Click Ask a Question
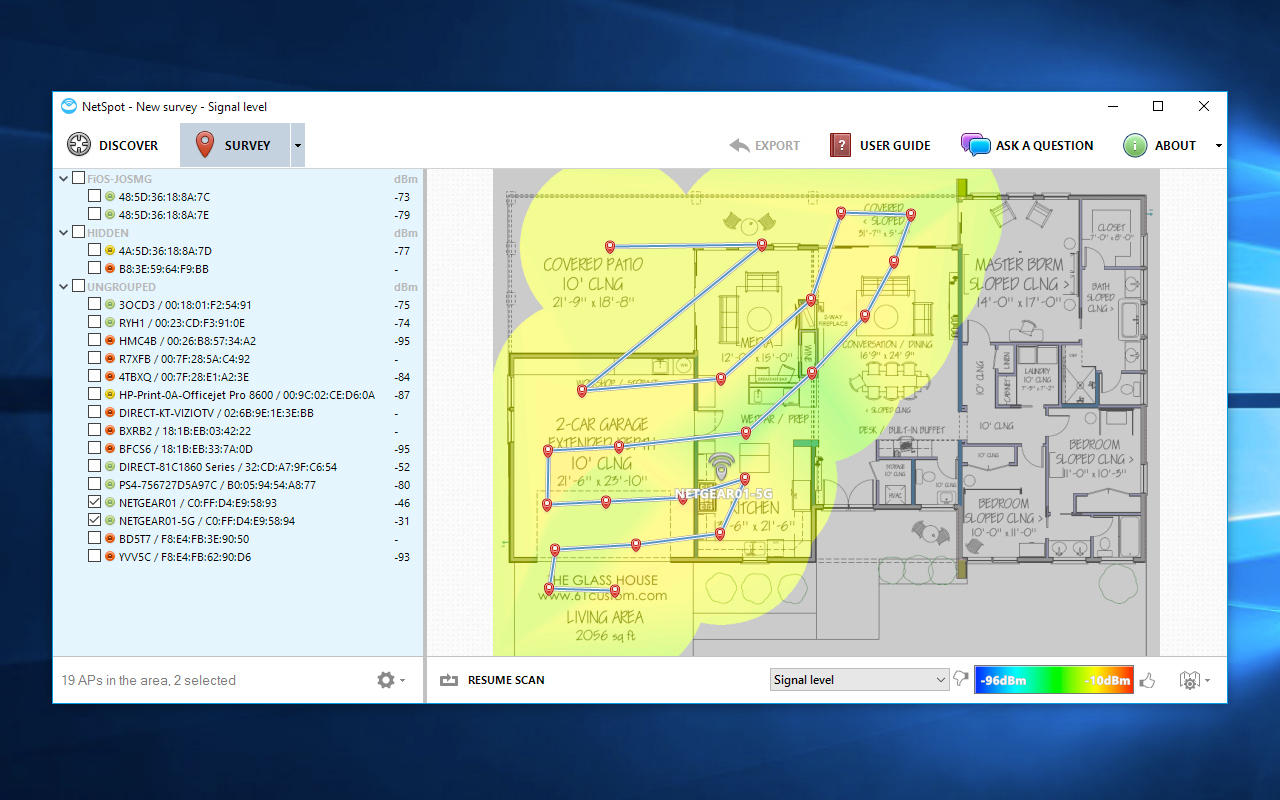 [x=1028, y=145]
